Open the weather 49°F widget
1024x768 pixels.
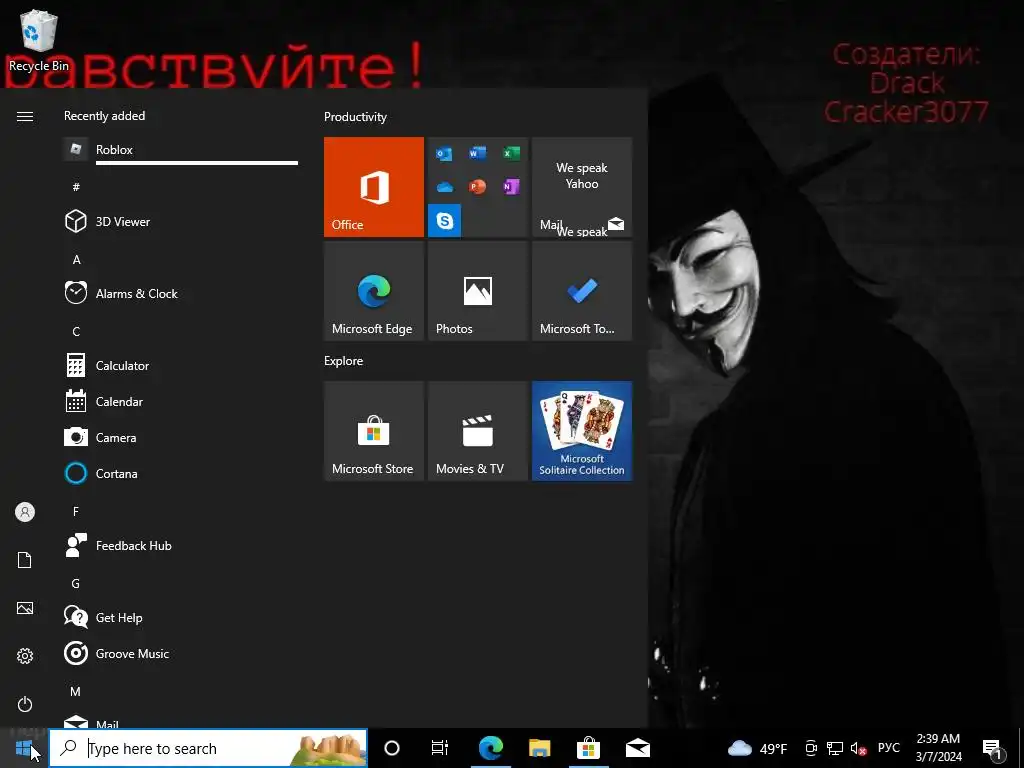tap(758, 748)
